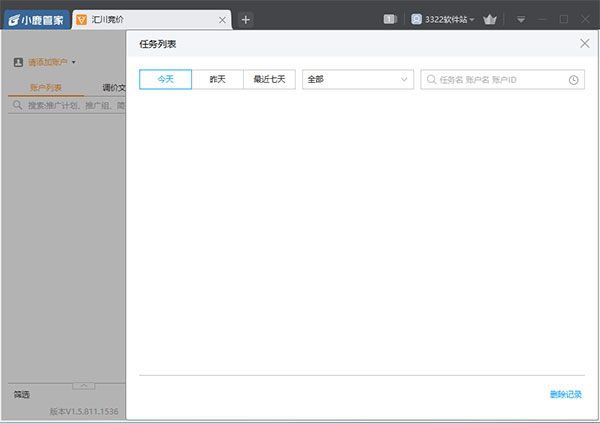Viewport: 600px width, 423px height.
Task: Select the 今天 filter
Action: click(165, 79)
